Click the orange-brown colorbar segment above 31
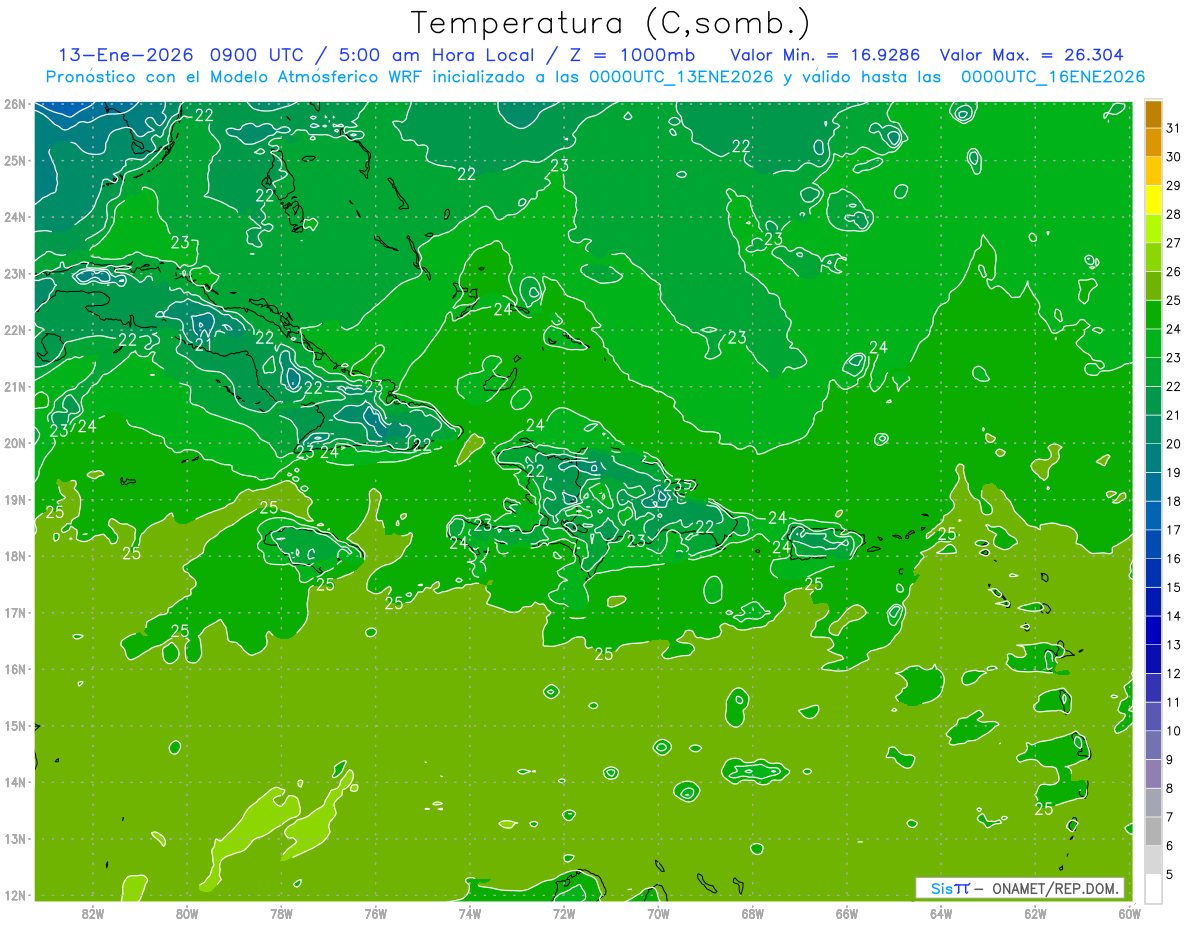The height and width of the screenshot is (927, 1200). tap(1153, 114)
